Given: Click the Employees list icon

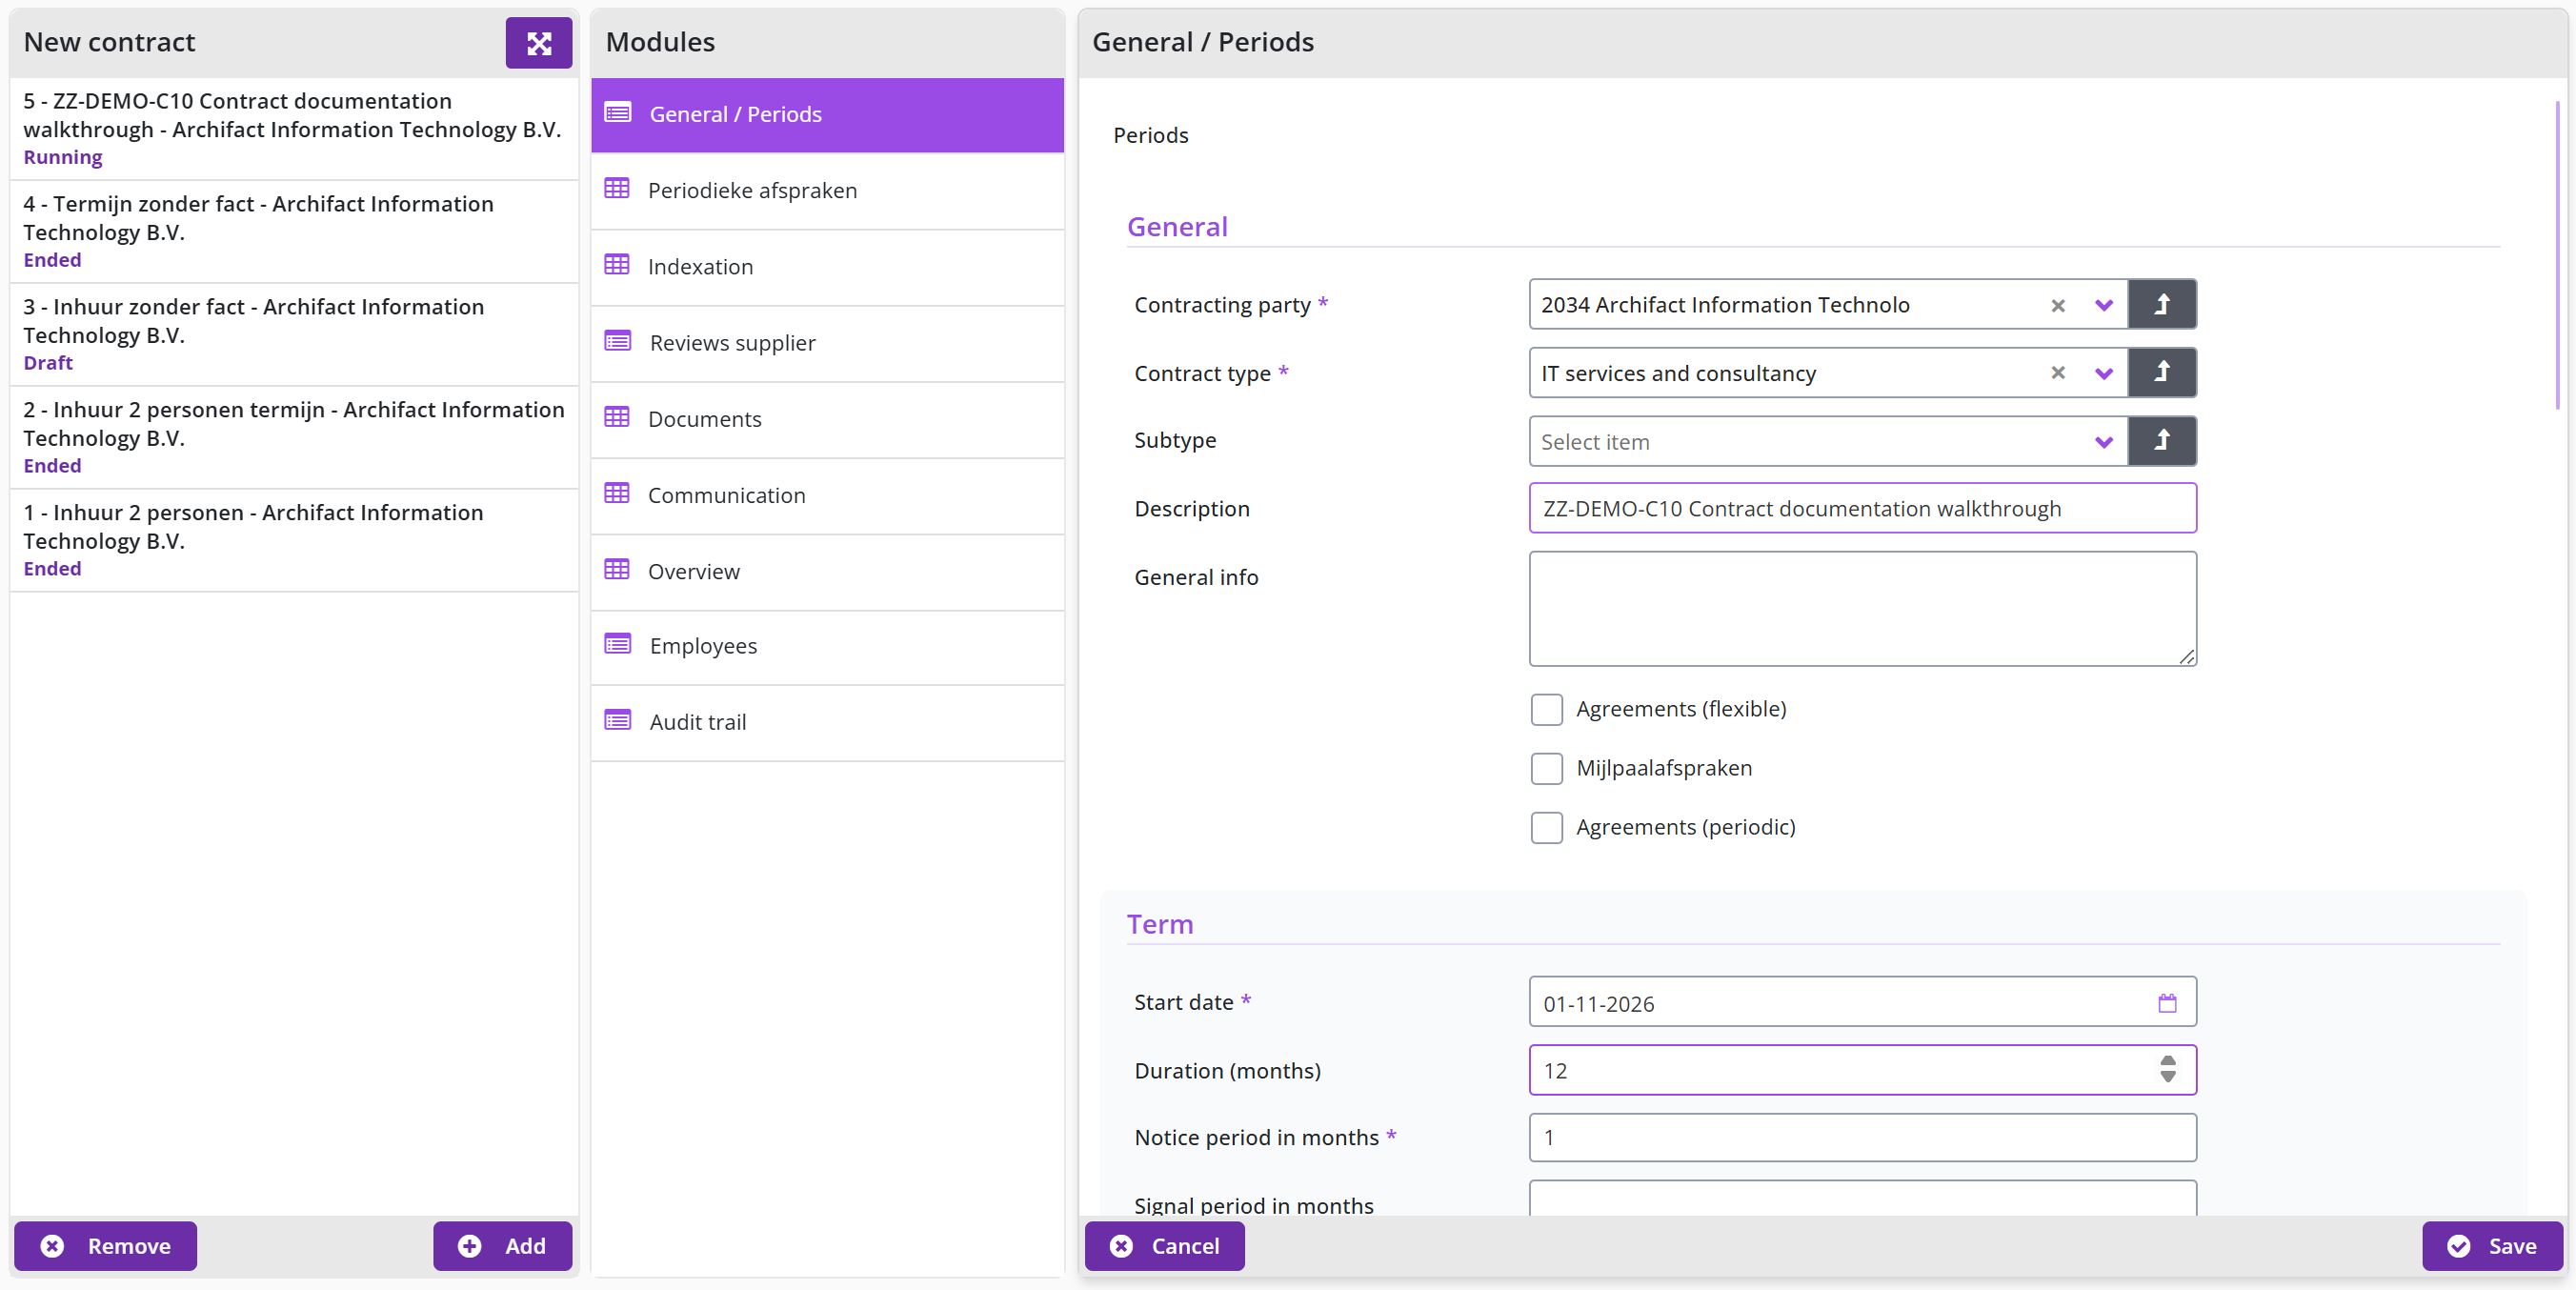Looking at the screenshot, I should [618, 644].
